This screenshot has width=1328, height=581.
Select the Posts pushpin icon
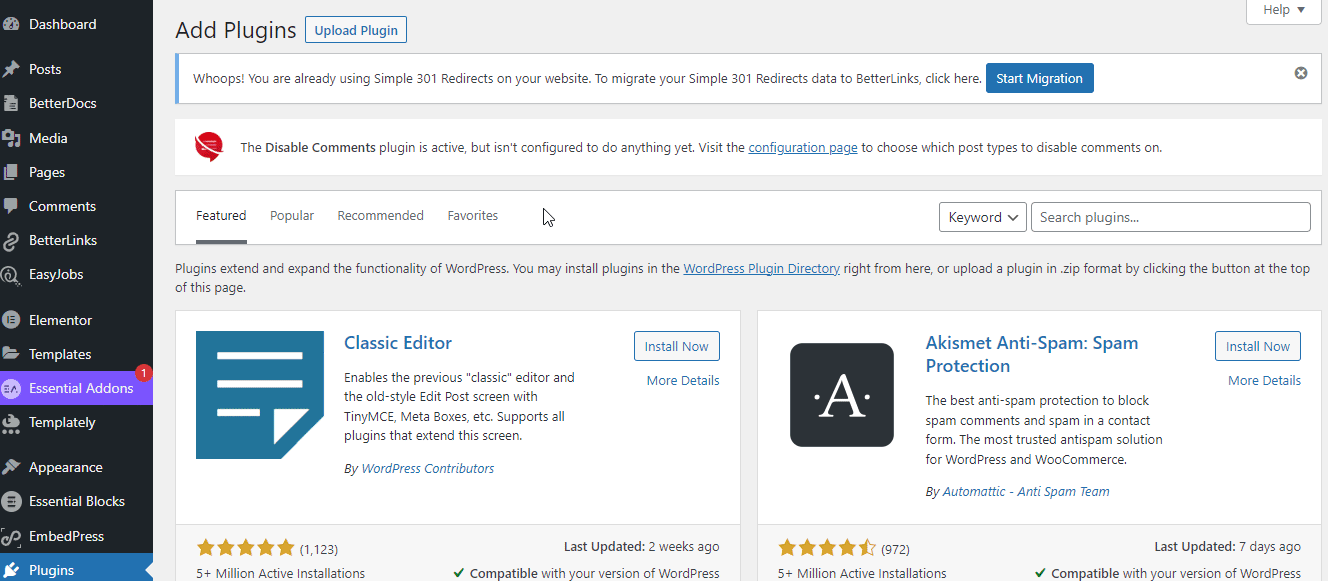[x=11, y=69]
